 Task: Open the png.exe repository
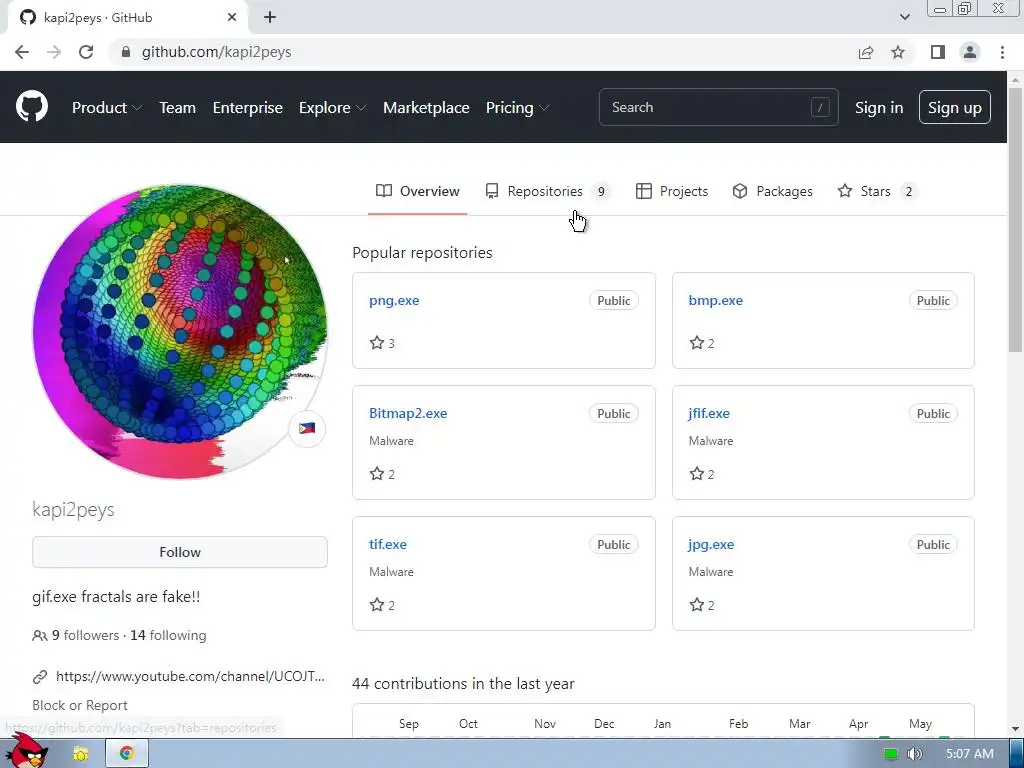coord(394,300)
